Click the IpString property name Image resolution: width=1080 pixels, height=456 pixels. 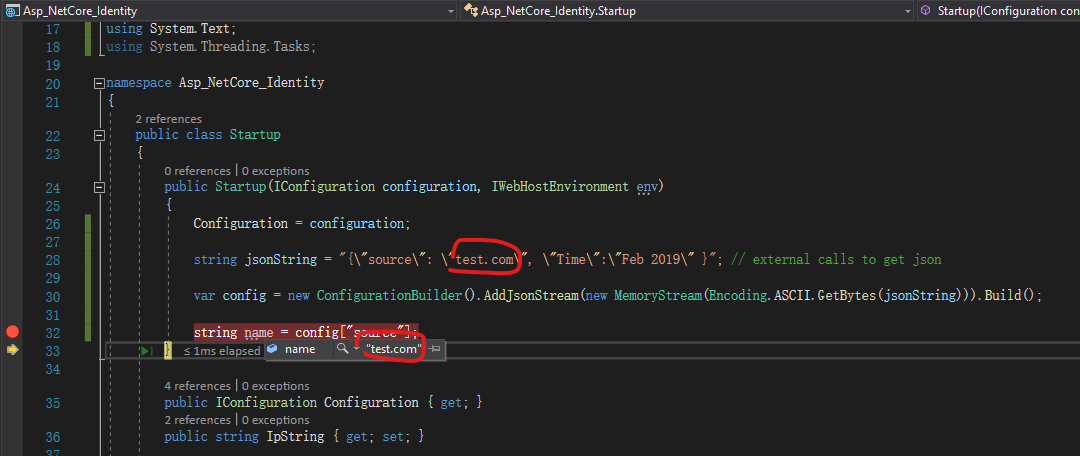295,437
